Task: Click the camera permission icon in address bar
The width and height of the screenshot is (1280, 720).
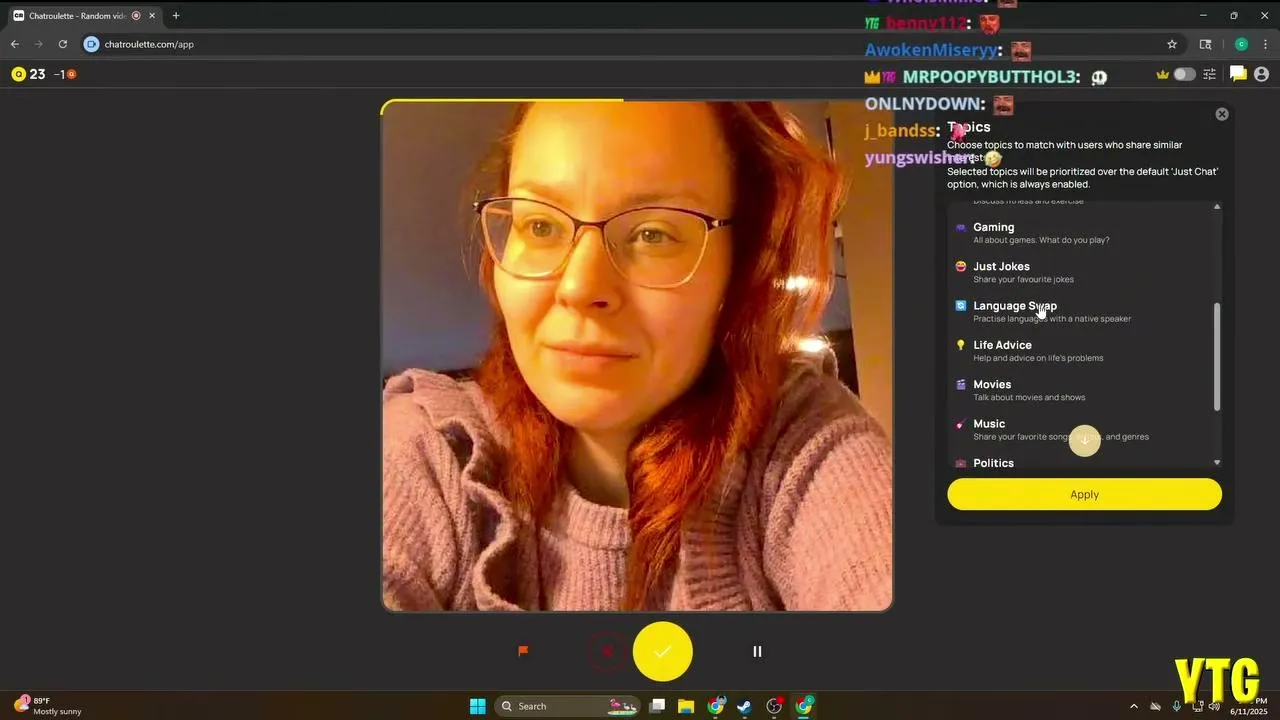Action: 92,44
